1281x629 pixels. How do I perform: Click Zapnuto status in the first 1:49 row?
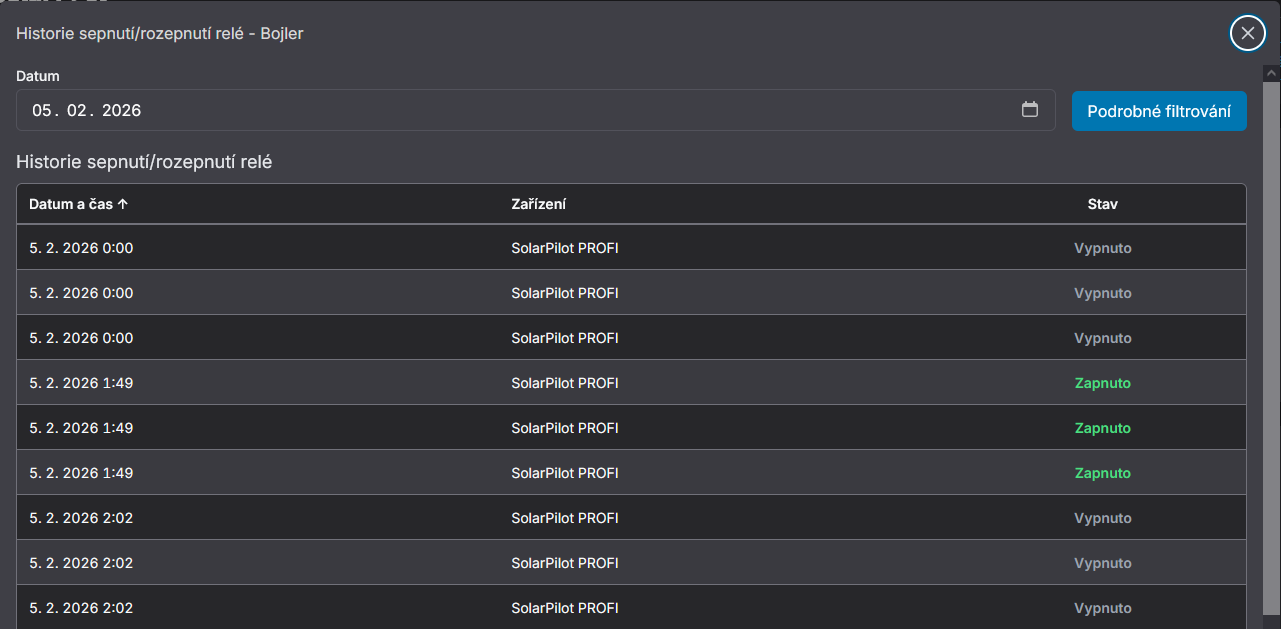tap(1102, 383)
